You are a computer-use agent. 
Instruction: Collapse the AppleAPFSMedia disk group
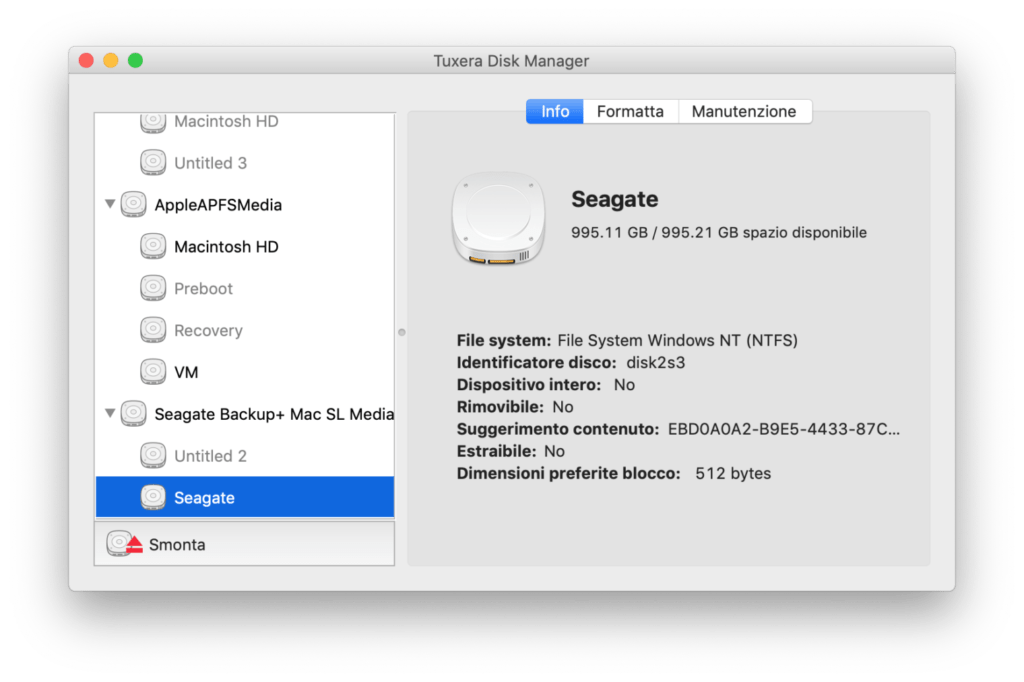pyautogui.click(x=110, y=204)
